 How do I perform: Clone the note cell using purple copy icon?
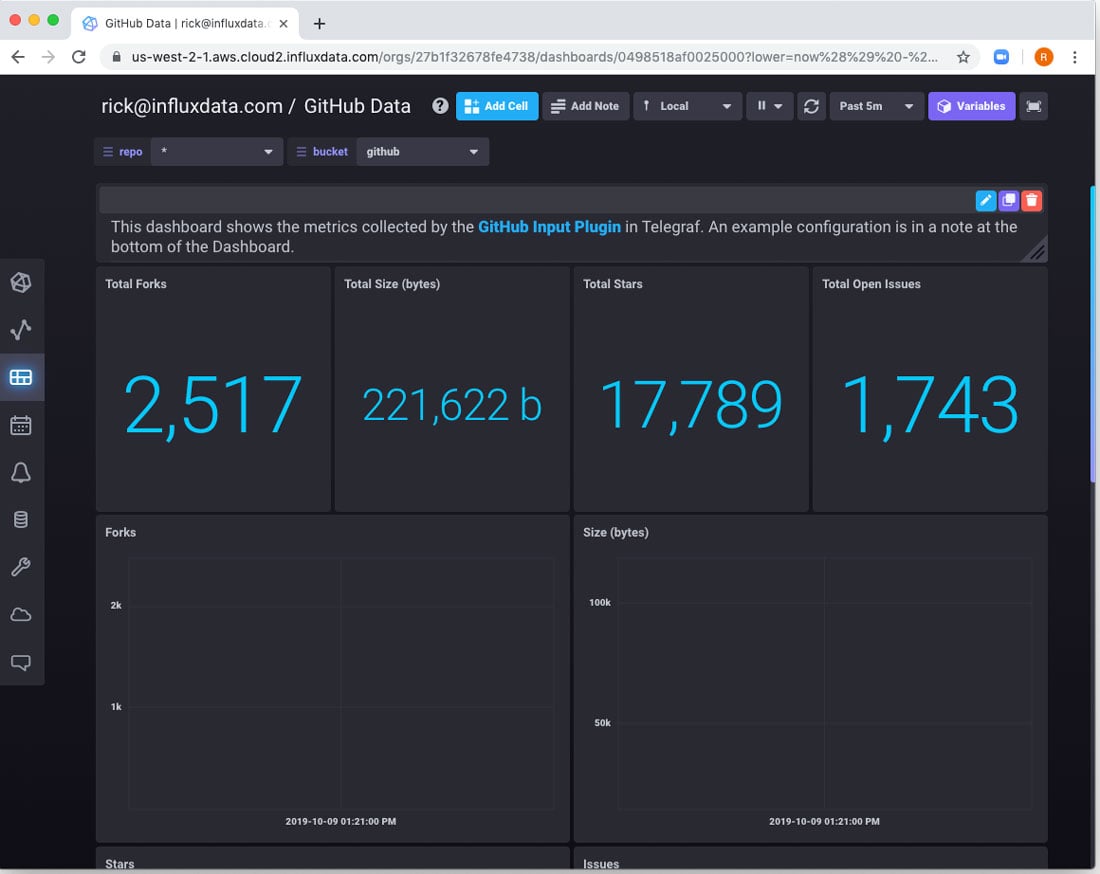1009,200
